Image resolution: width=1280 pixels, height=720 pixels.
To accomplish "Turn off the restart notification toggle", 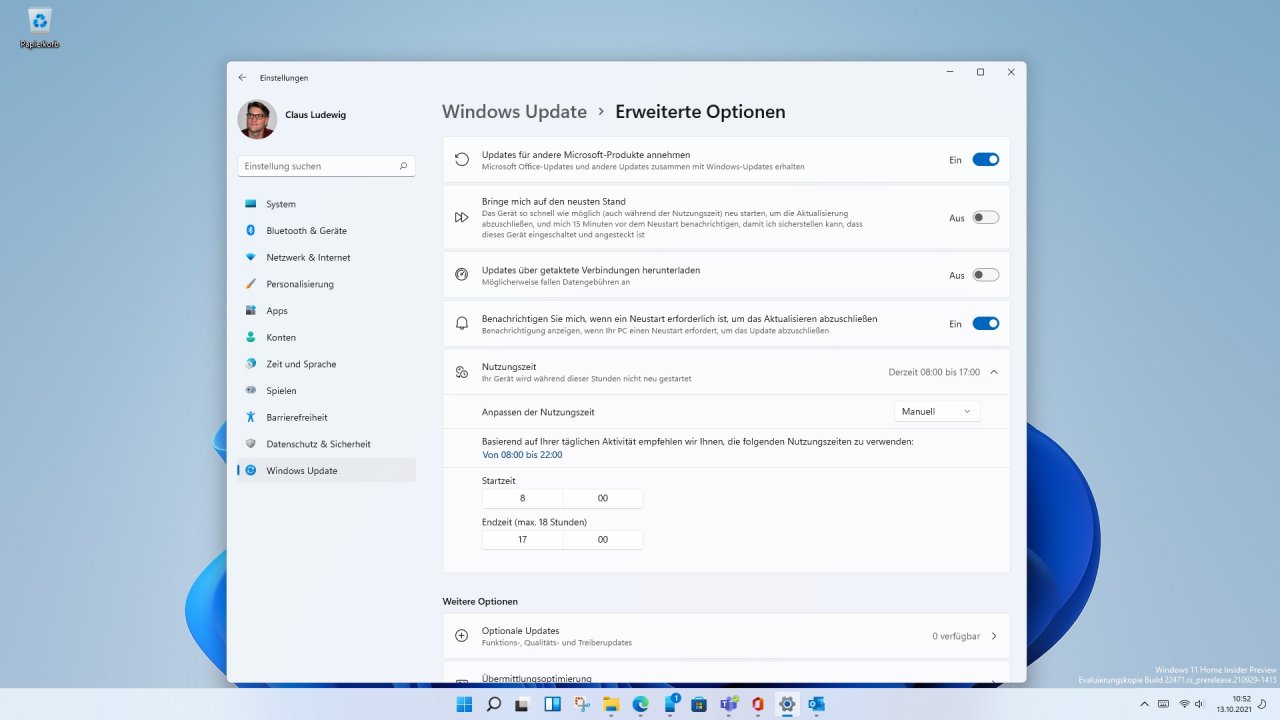I will pyautogui.click(x=985, y=324).
